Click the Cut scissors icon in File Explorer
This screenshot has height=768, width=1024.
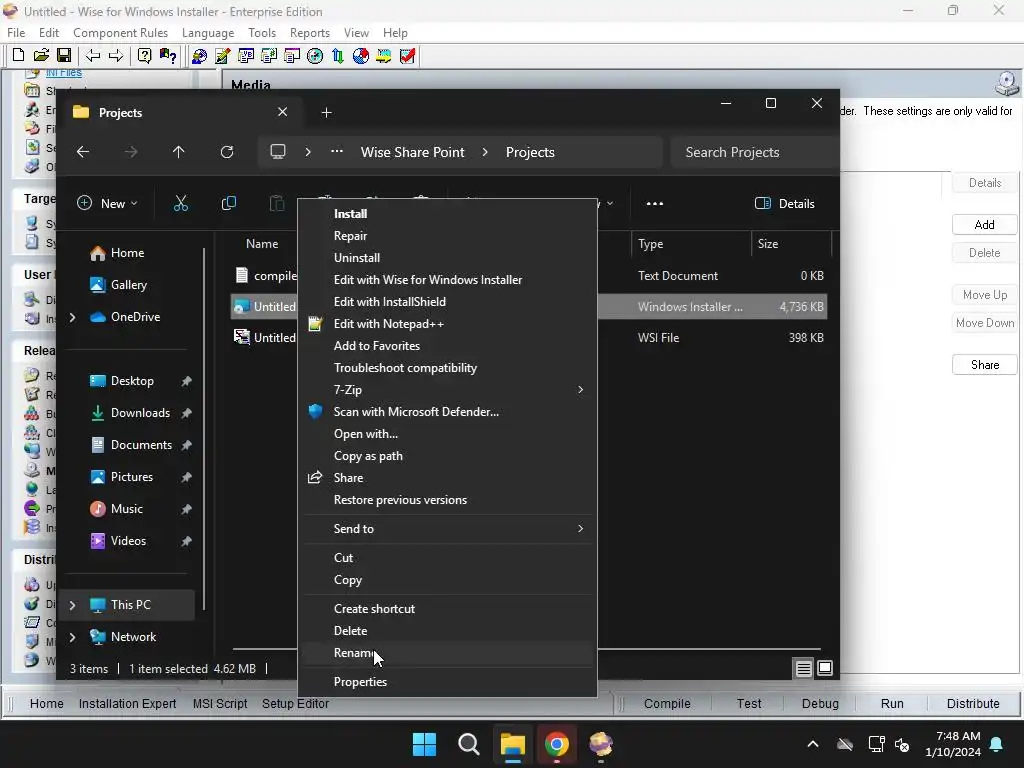point(181,204)
